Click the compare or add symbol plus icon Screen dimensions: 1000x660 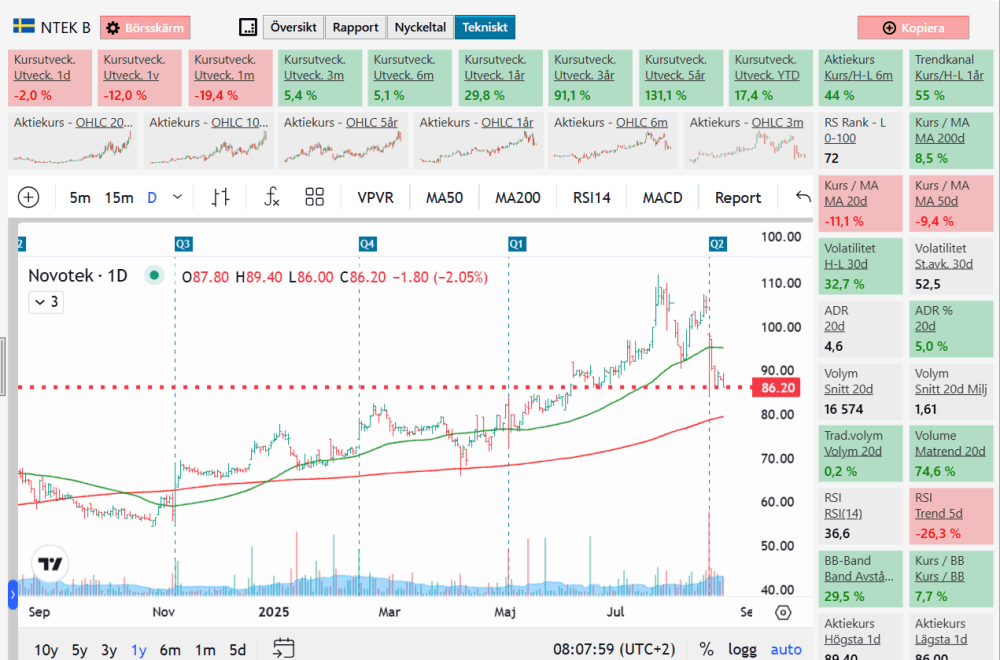(28, 198)
